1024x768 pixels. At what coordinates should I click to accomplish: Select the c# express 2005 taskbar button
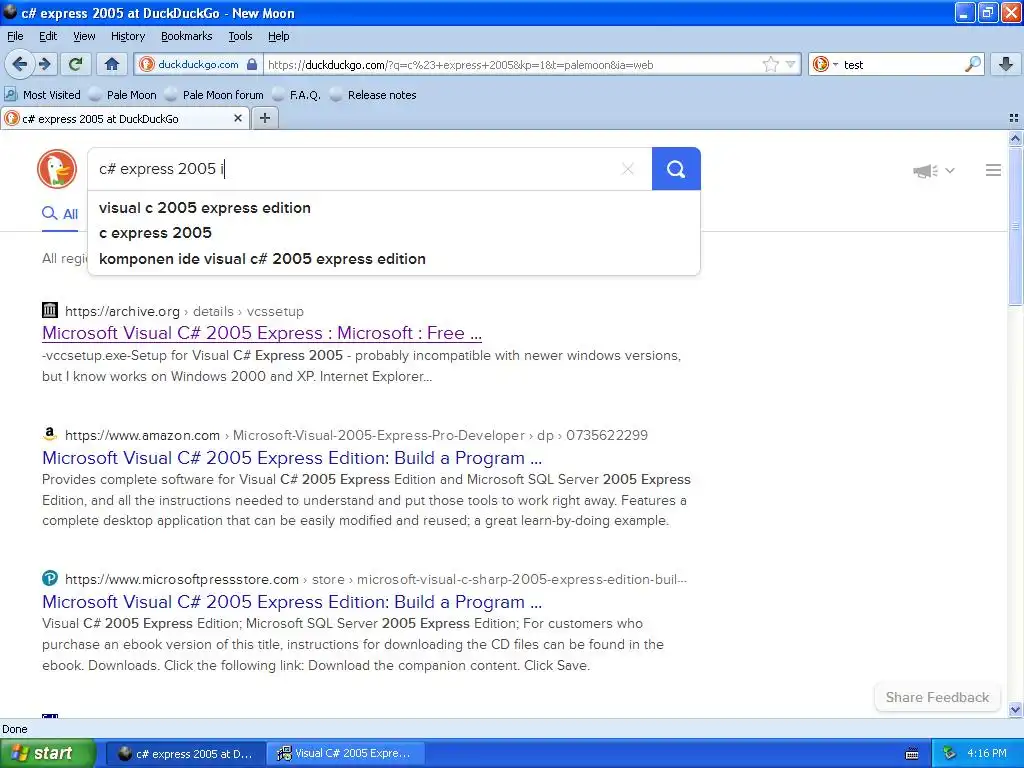pyautogui.click(x=185, y=754)
